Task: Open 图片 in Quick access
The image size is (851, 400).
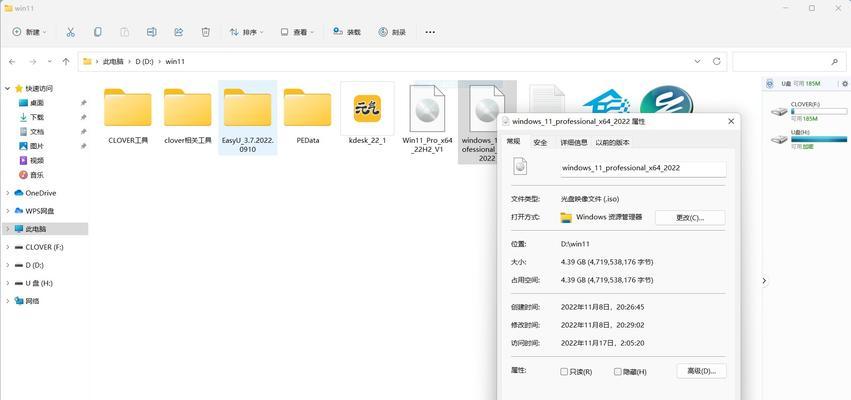Action: 37,146
